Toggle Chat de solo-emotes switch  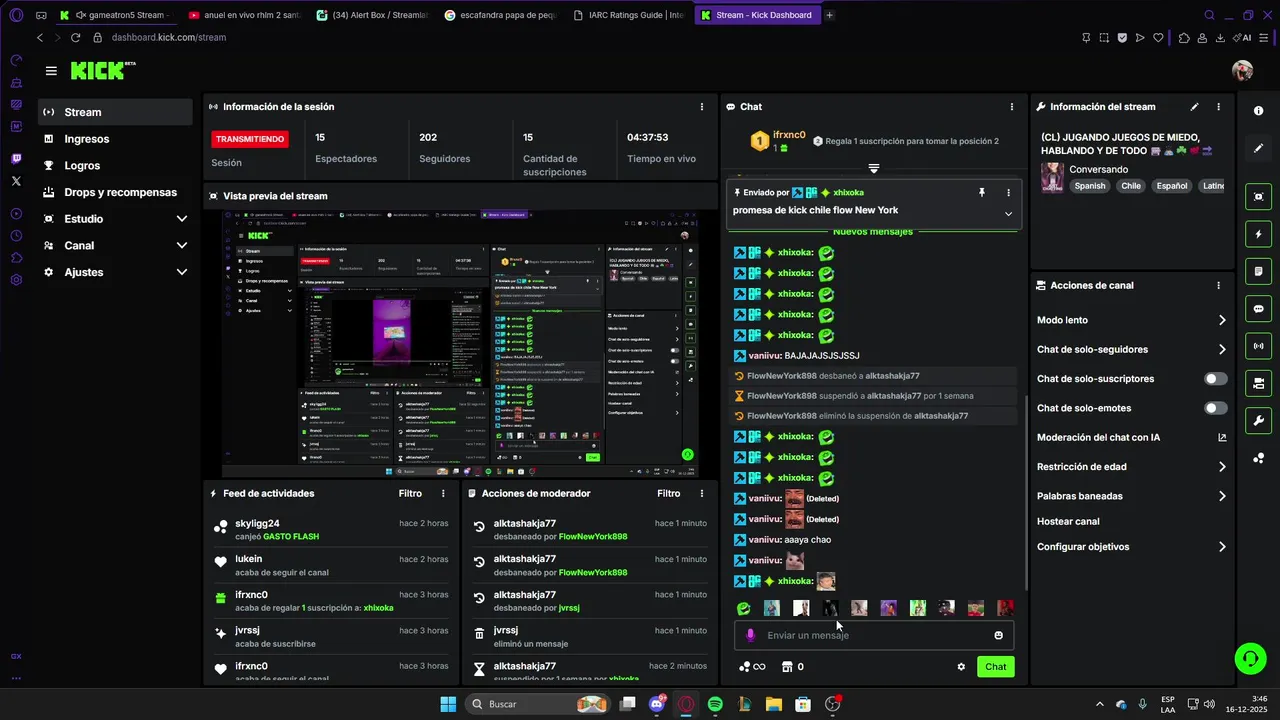coord(1215,408)
